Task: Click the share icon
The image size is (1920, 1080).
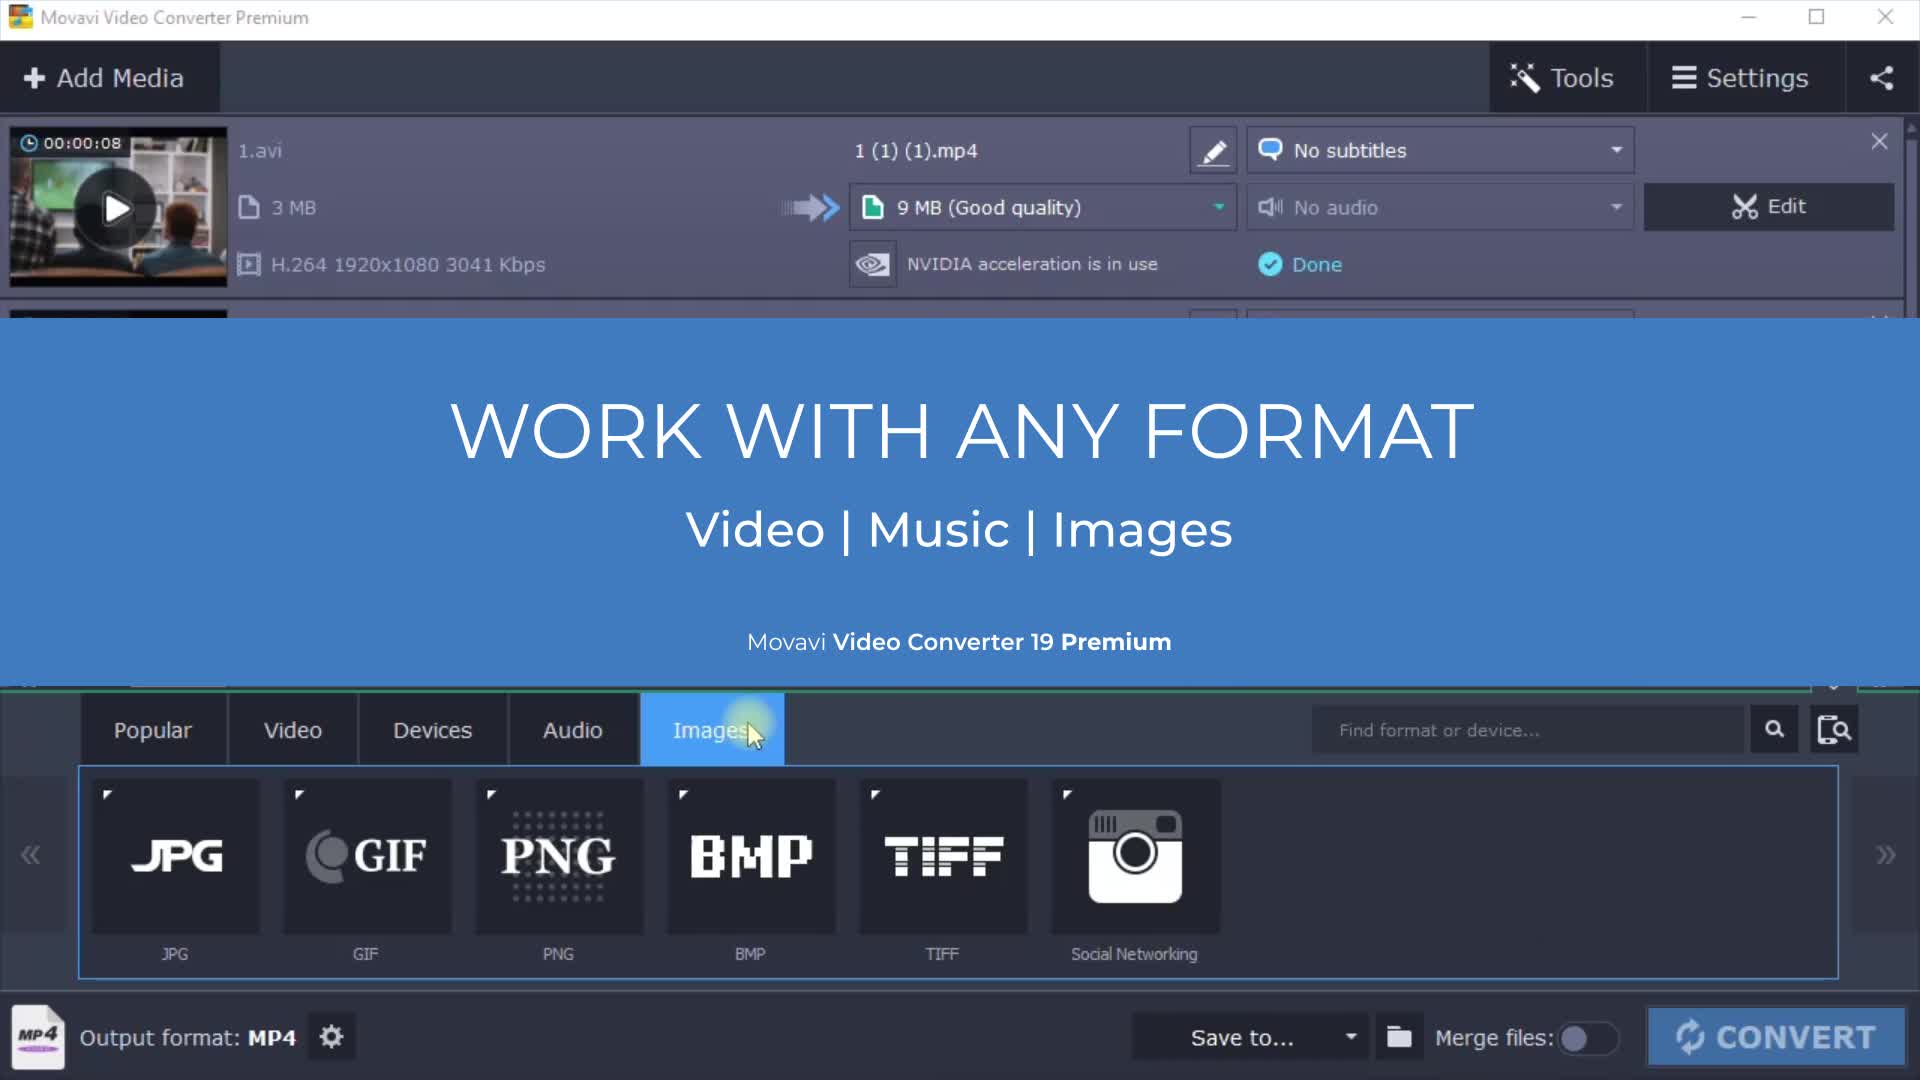Action: click(x=1881, y=78)
